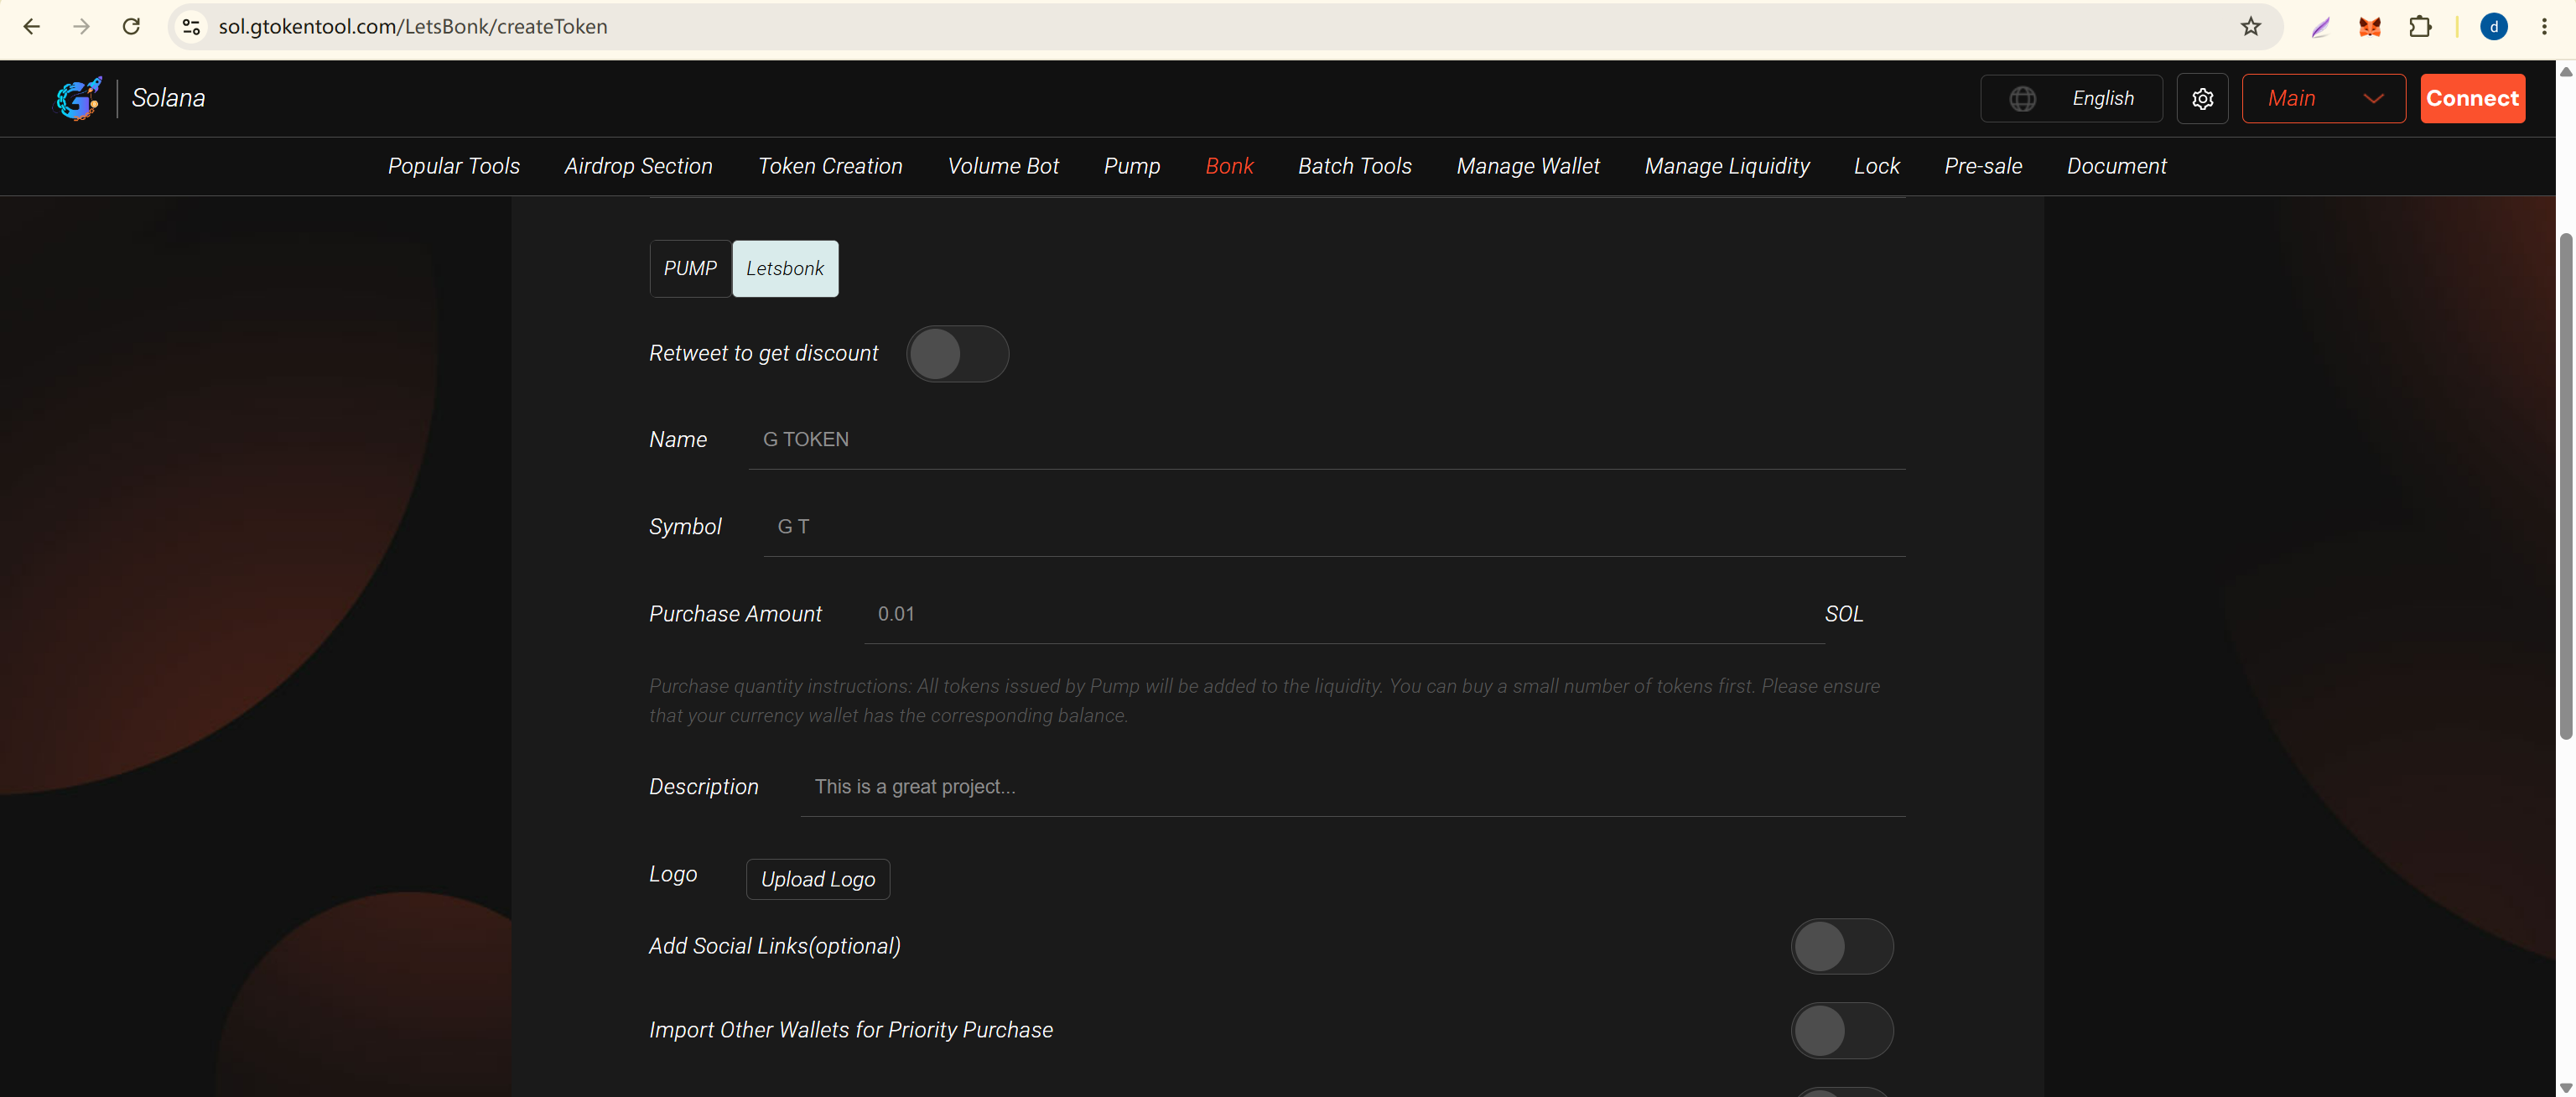
Task: Open the Pre-sale menu
Action: [1983, 166]
